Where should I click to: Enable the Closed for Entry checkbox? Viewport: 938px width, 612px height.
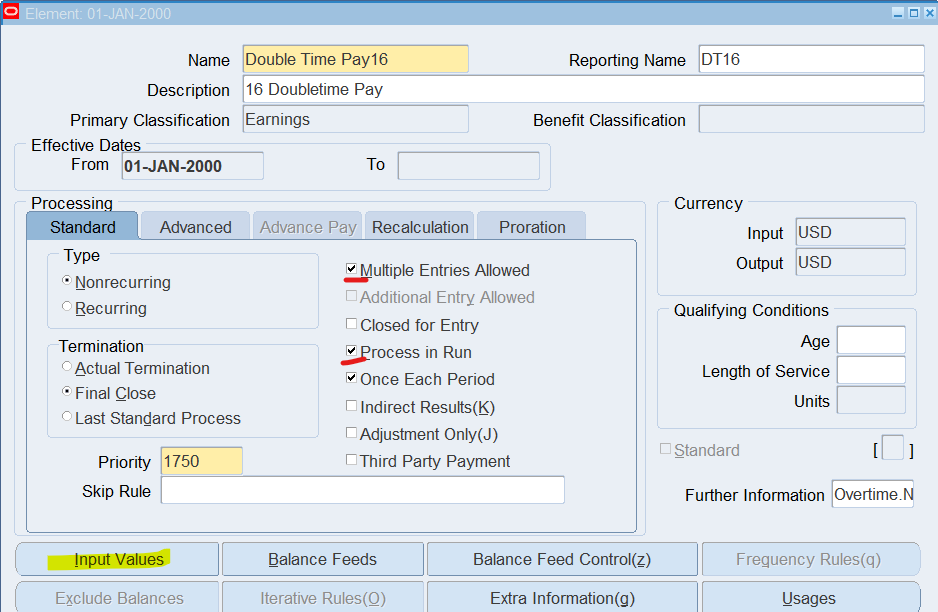click(x=351, y=325)
